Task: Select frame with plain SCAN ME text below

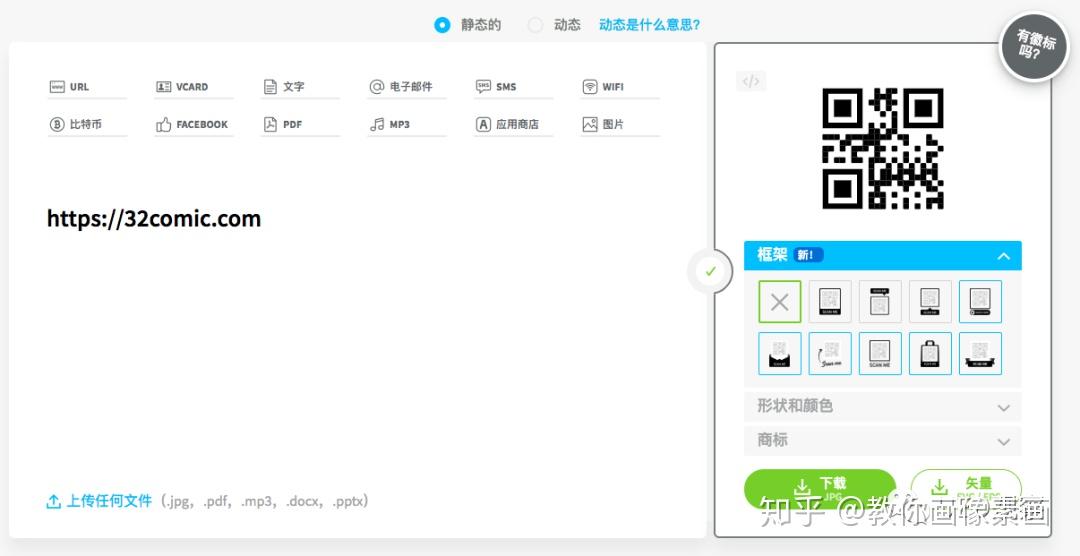Action: coord(880,353)
